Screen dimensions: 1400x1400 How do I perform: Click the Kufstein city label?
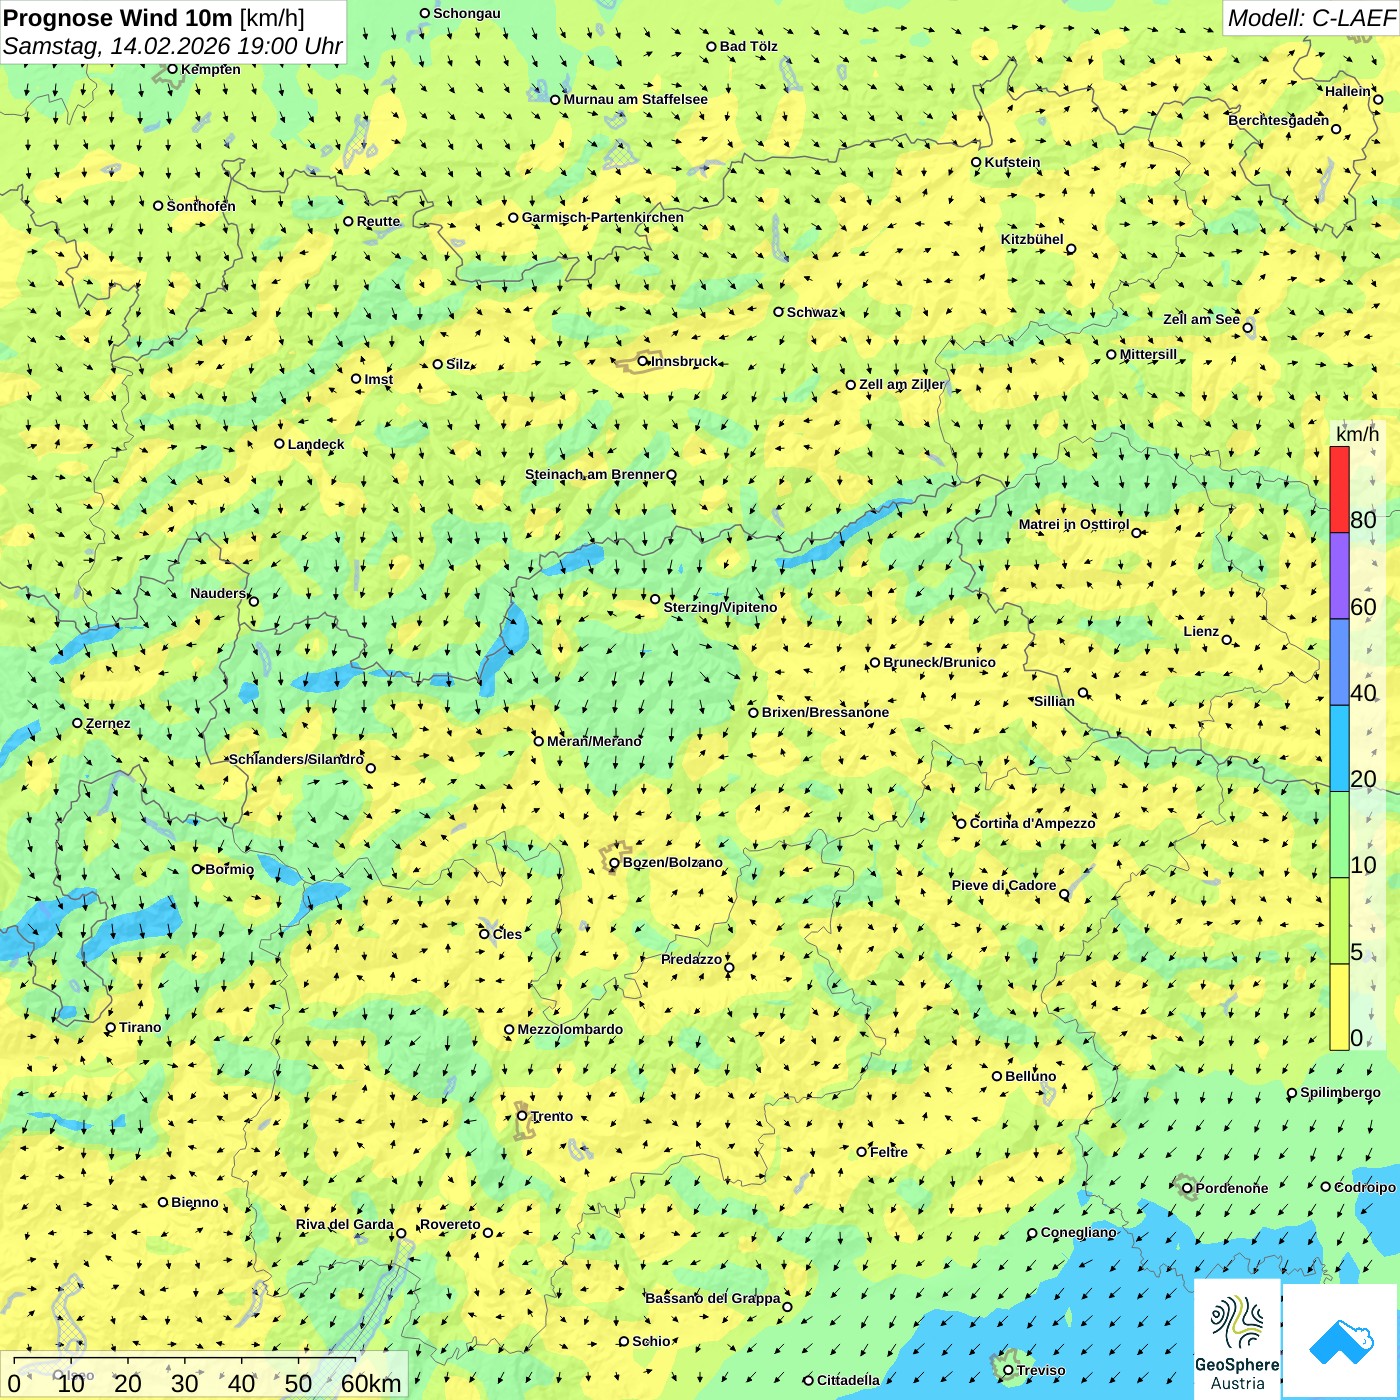tap(1012, 162)
